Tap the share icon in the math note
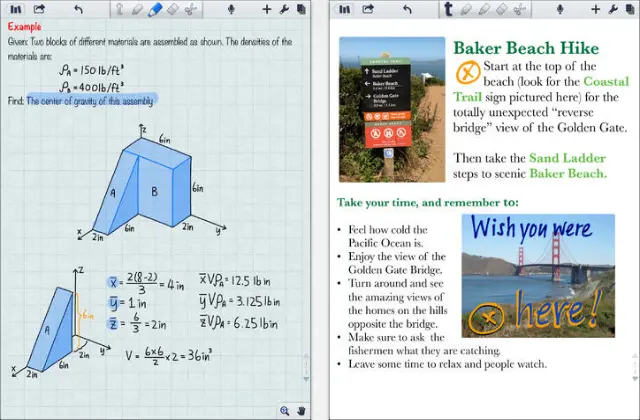Viewport: 640px width, 420px height. pos(39,9)
